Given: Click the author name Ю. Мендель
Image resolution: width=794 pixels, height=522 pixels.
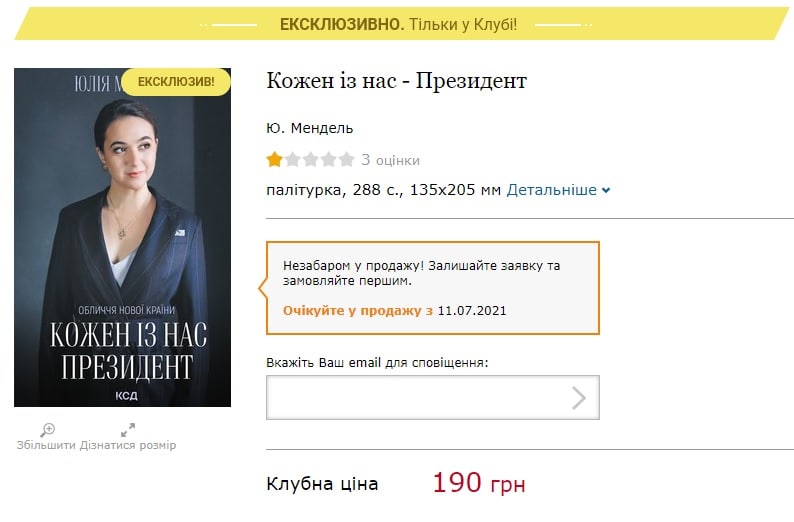Looking at the screenshot, I should (309, 128).
